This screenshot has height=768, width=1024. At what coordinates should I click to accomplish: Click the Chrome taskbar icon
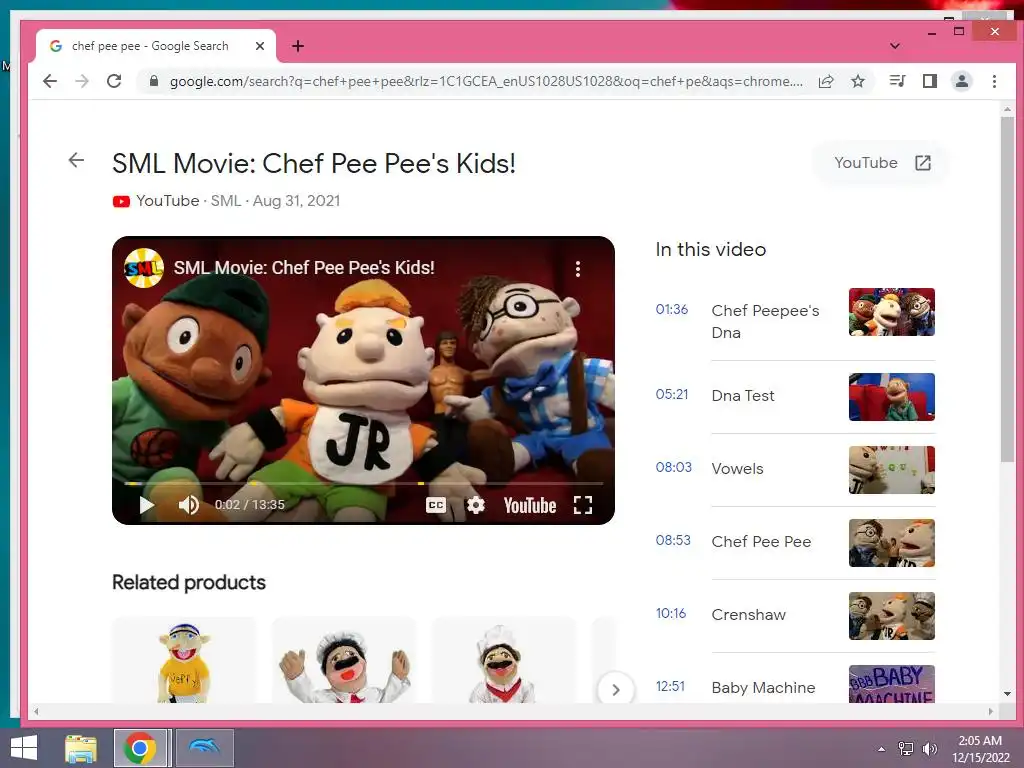[140, 748]
